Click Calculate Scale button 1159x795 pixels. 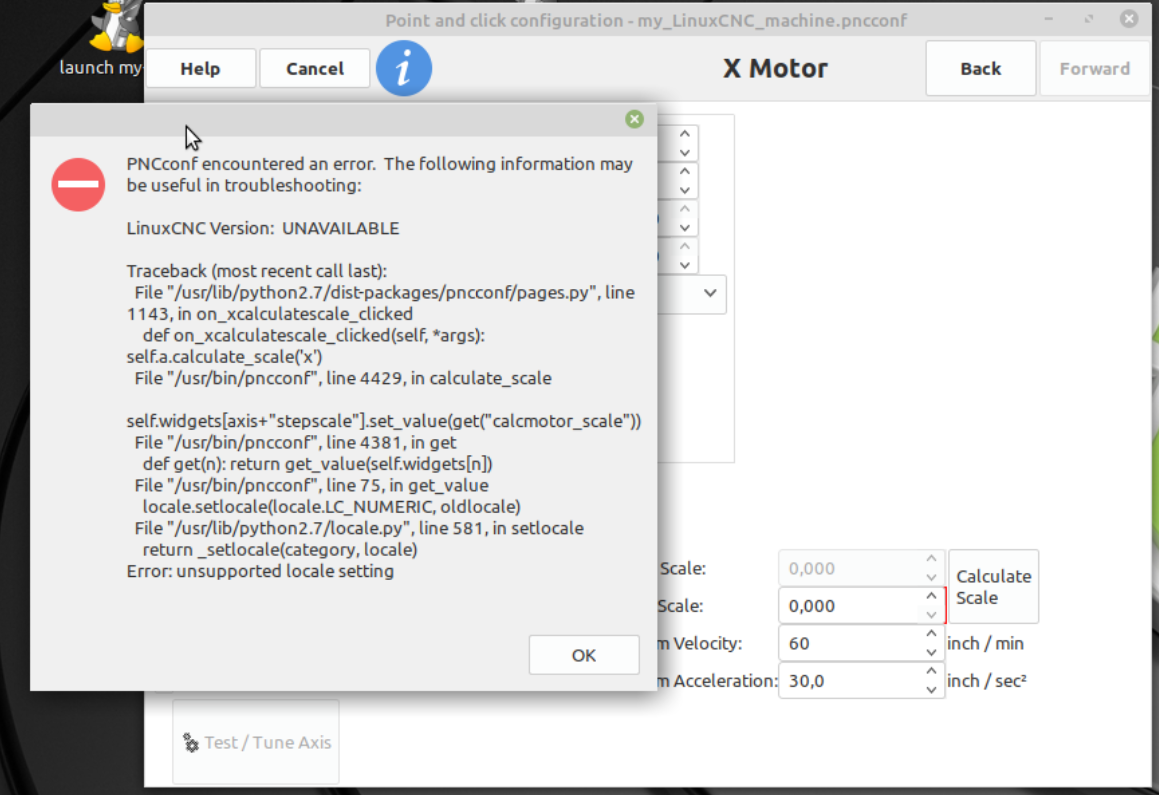[993, 587]
